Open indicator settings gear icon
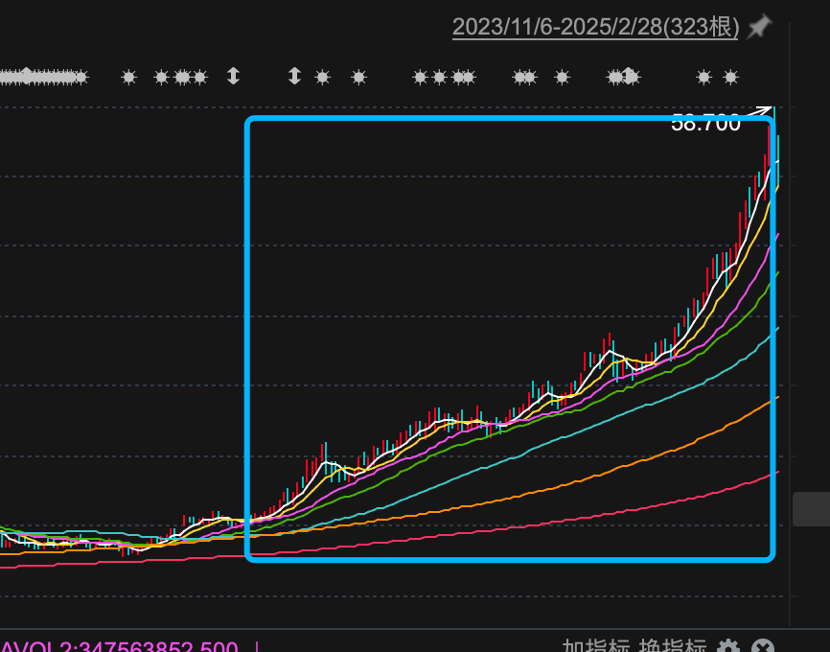 (728, 646)
